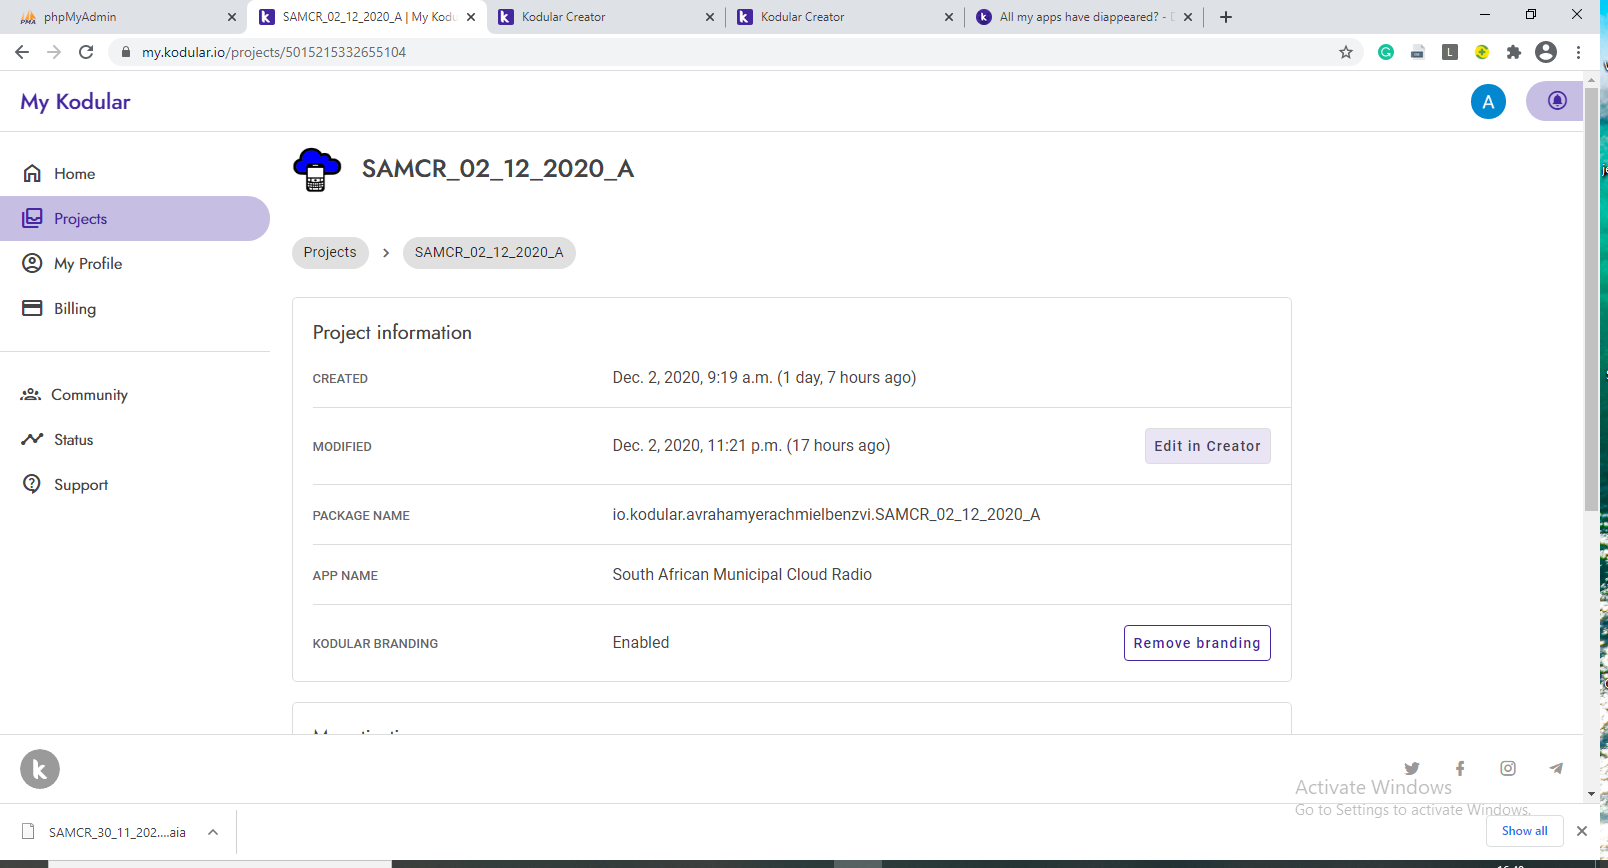Close the SAMCR_02_12_2020_A browser tab
Viewport: 1608px width, 868px height.
[471, 17]
